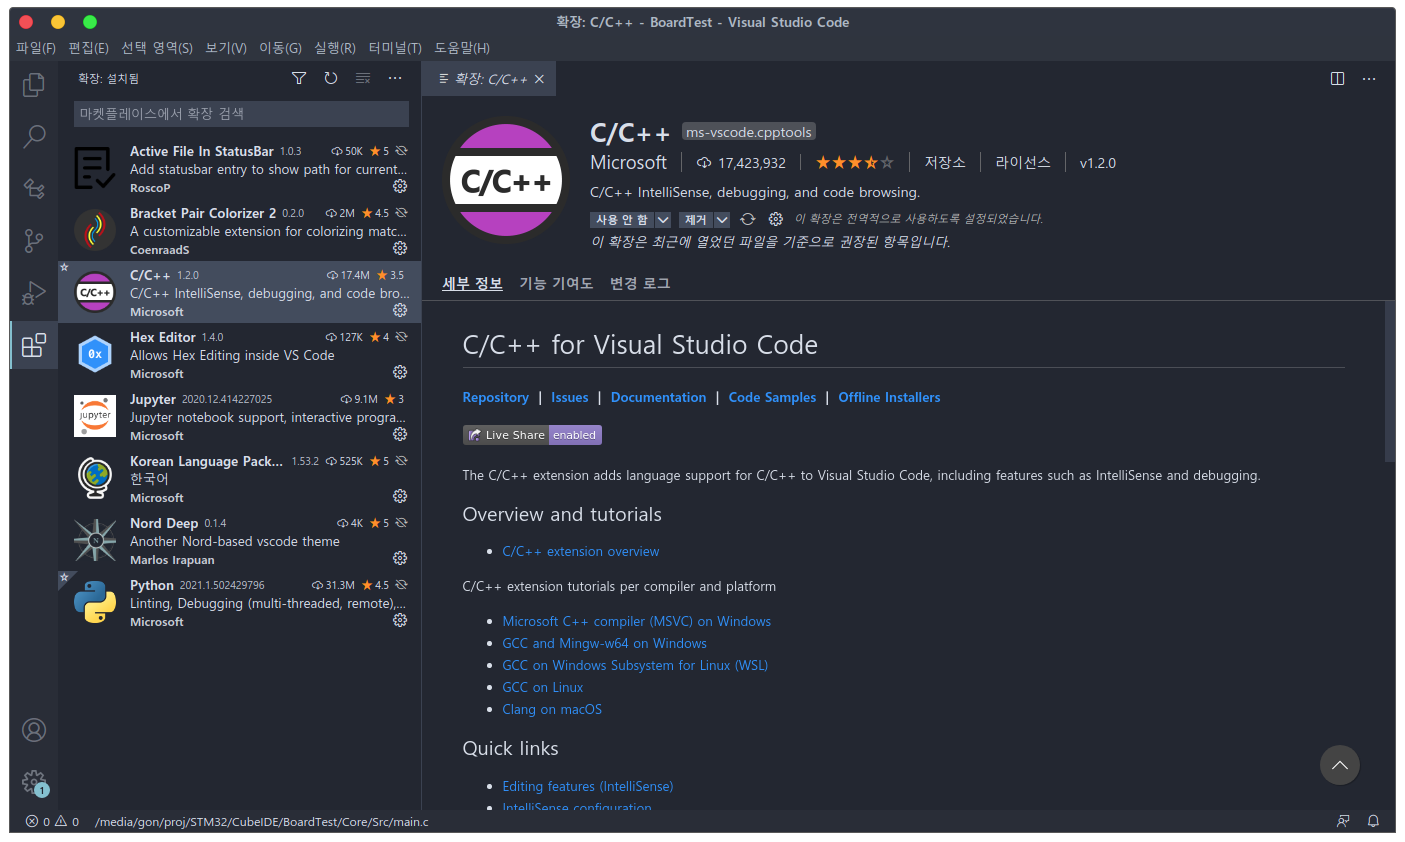Screen dimensions: 1405x842
Task: Click sync-ignored icon on Bracket Pair Colorizer 2
Action: pyautogui.click(x=401, y=213)
